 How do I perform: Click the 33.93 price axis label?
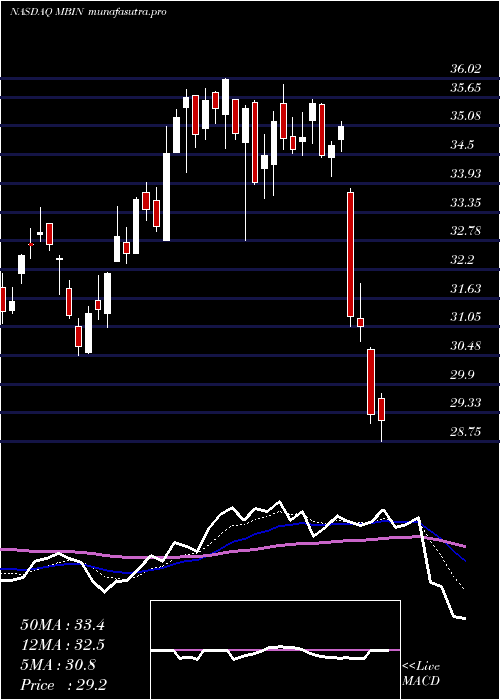[x=466, y=173]
